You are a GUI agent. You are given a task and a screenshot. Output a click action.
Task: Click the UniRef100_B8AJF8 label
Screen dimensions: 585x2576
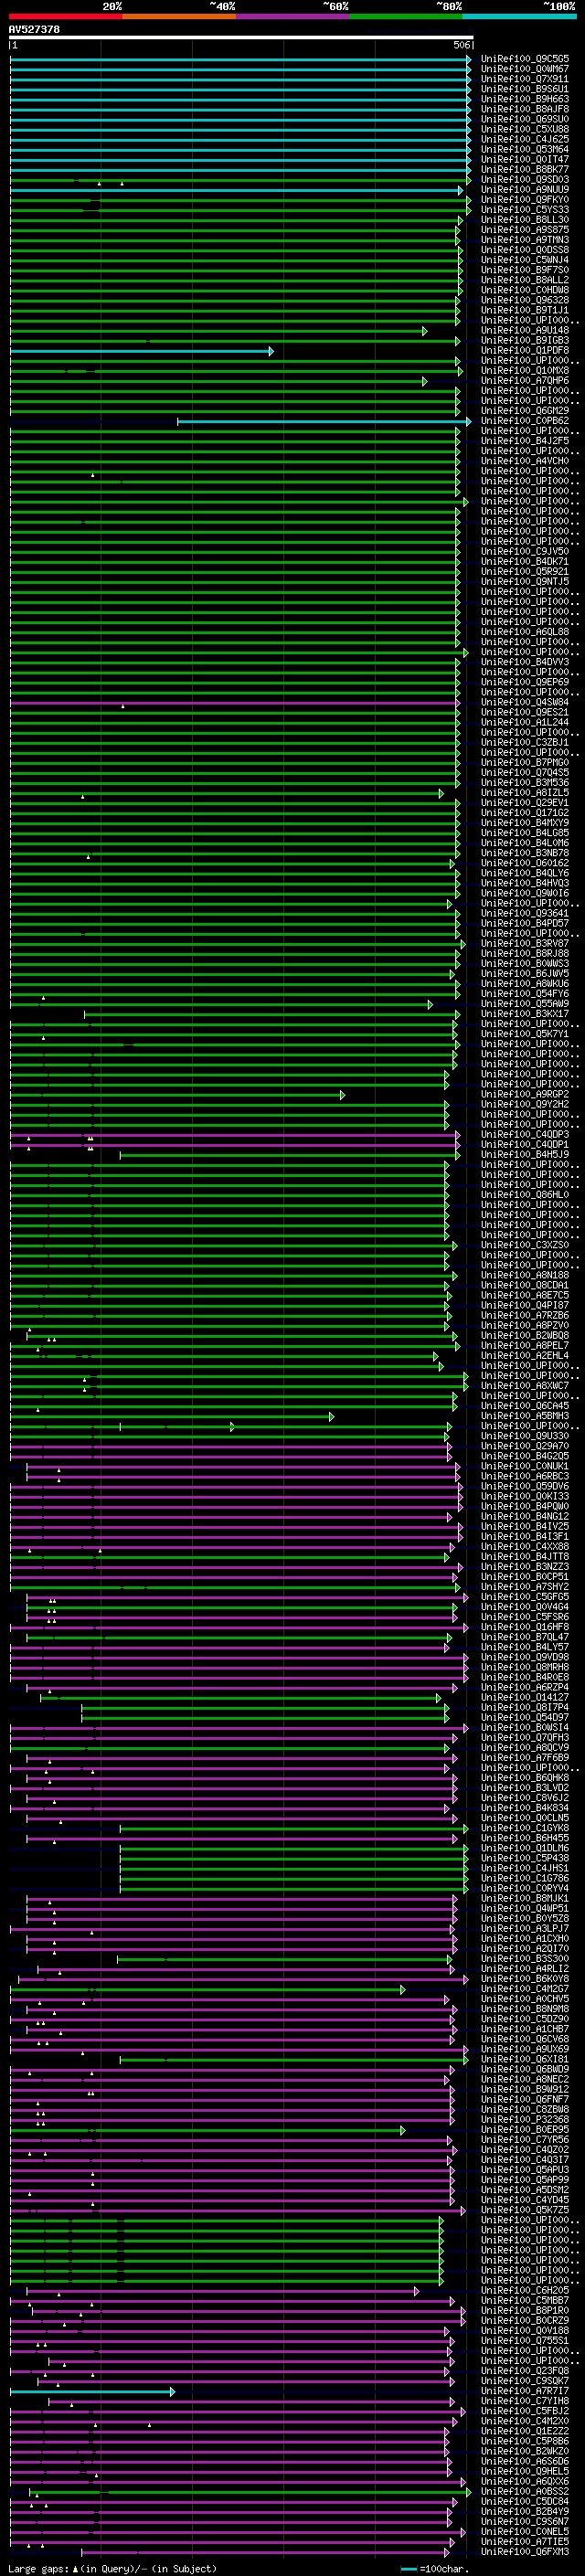[x=524, y=109]
